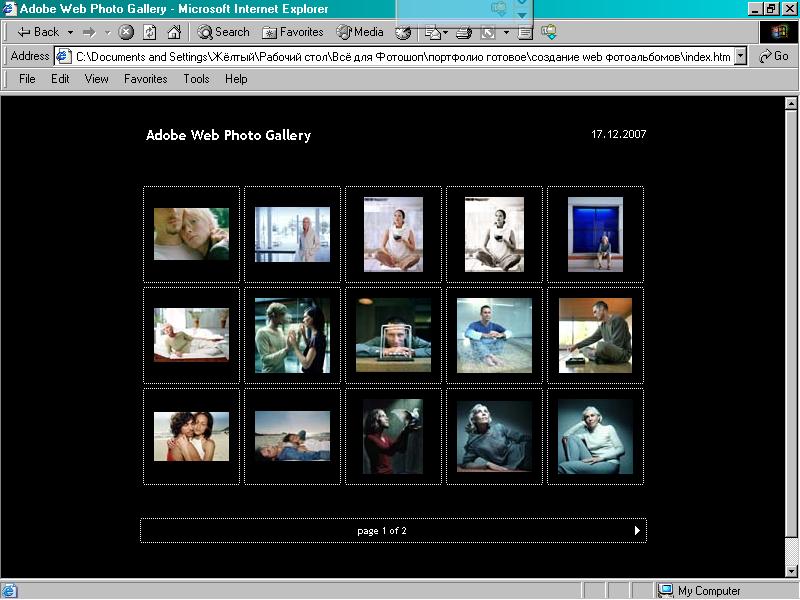Click the 'page 1 of 2' text

[382, 531]
